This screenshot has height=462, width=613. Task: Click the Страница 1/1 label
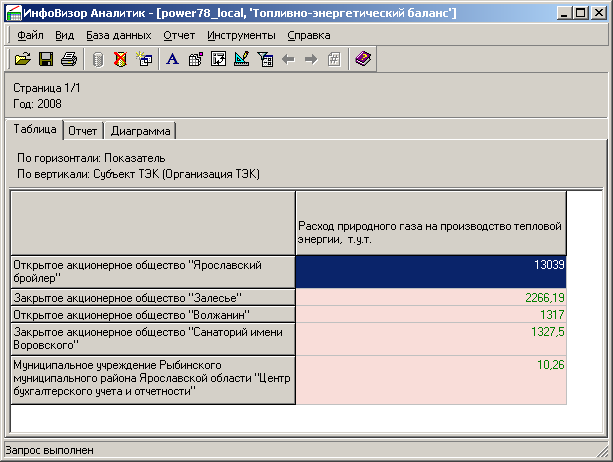click(47, 88)
